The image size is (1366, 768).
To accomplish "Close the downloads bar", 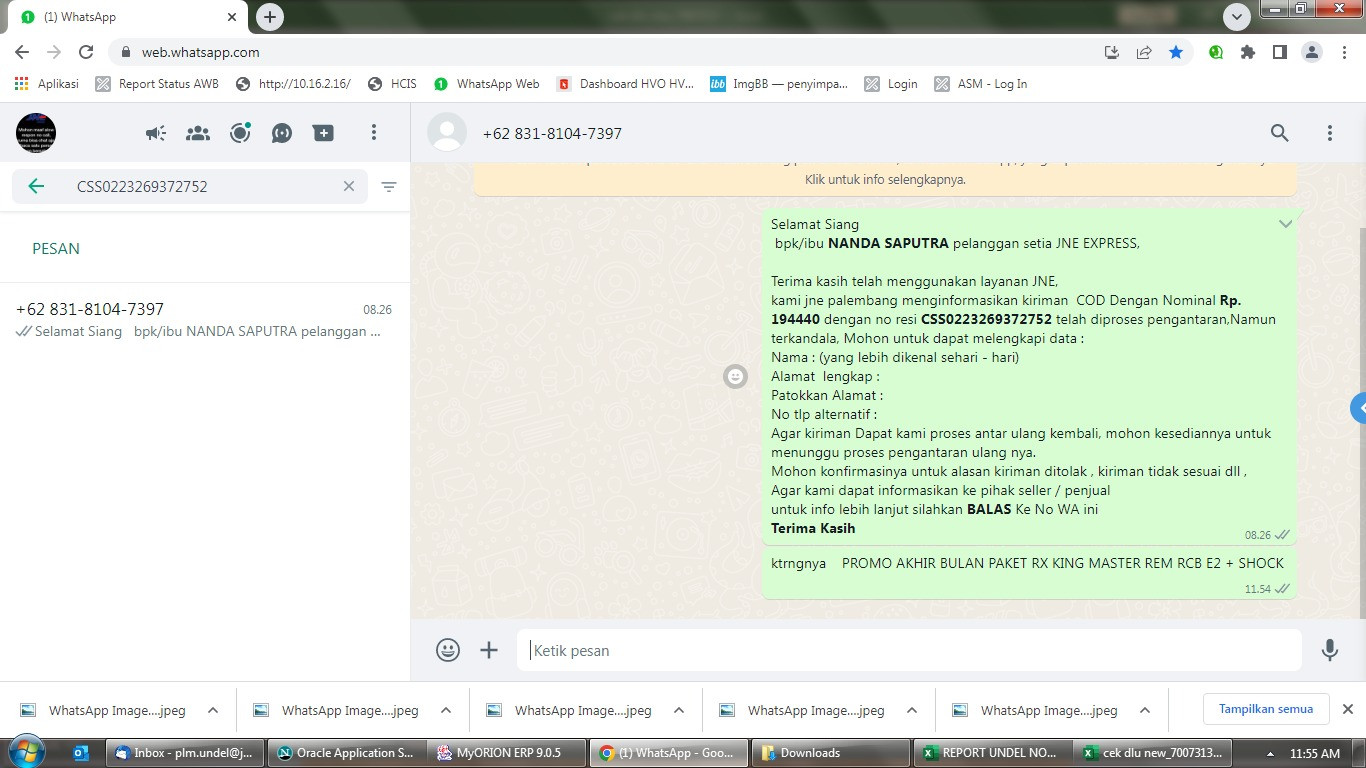I will (x=1348, y=709).
